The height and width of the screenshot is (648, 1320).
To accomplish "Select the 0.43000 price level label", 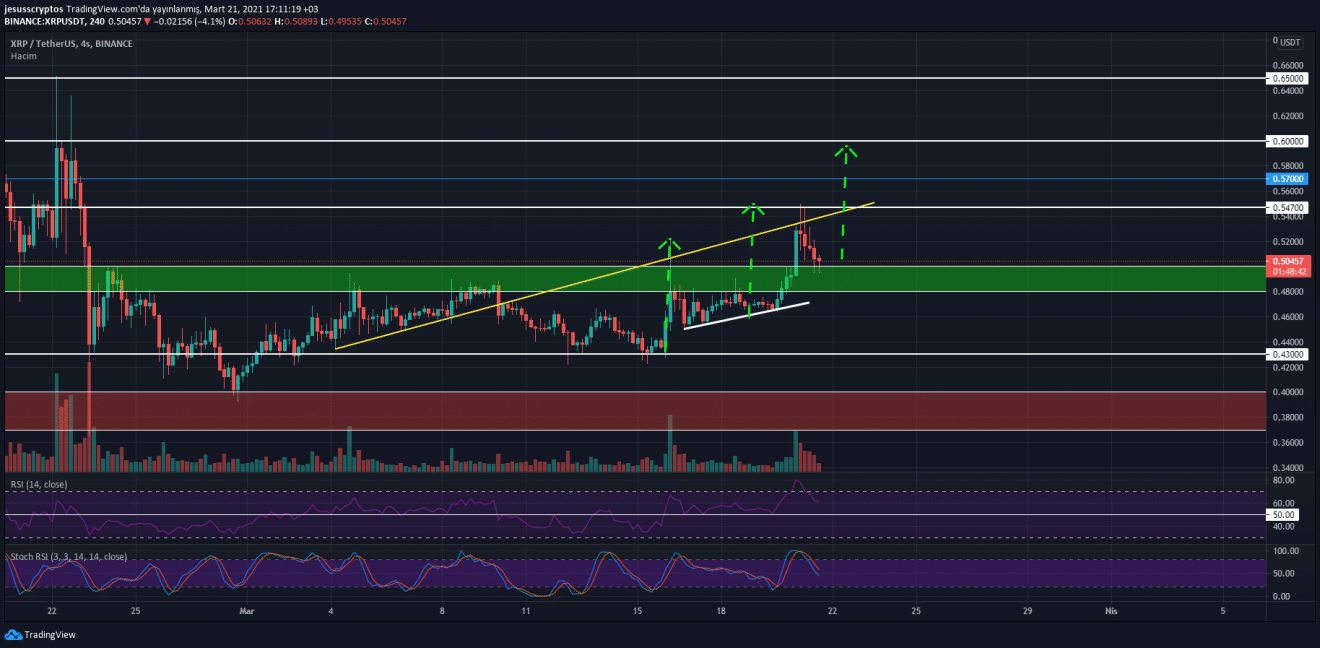I will (x=1286, y=354).
